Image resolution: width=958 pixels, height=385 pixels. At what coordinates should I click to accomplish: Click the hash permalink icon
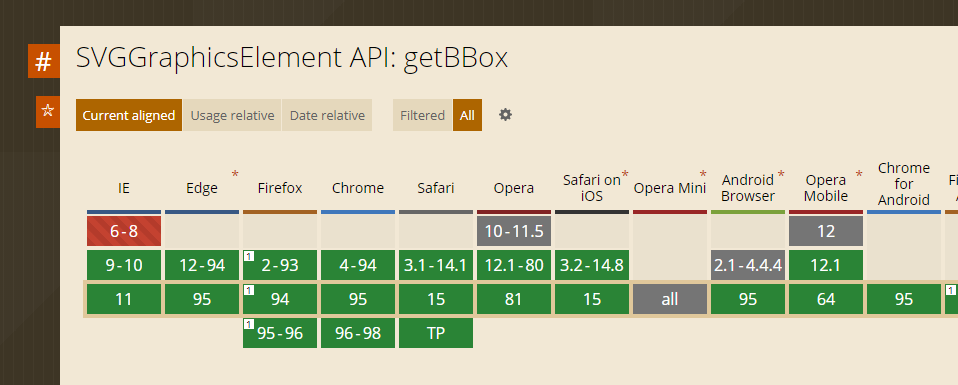[43, 61]
